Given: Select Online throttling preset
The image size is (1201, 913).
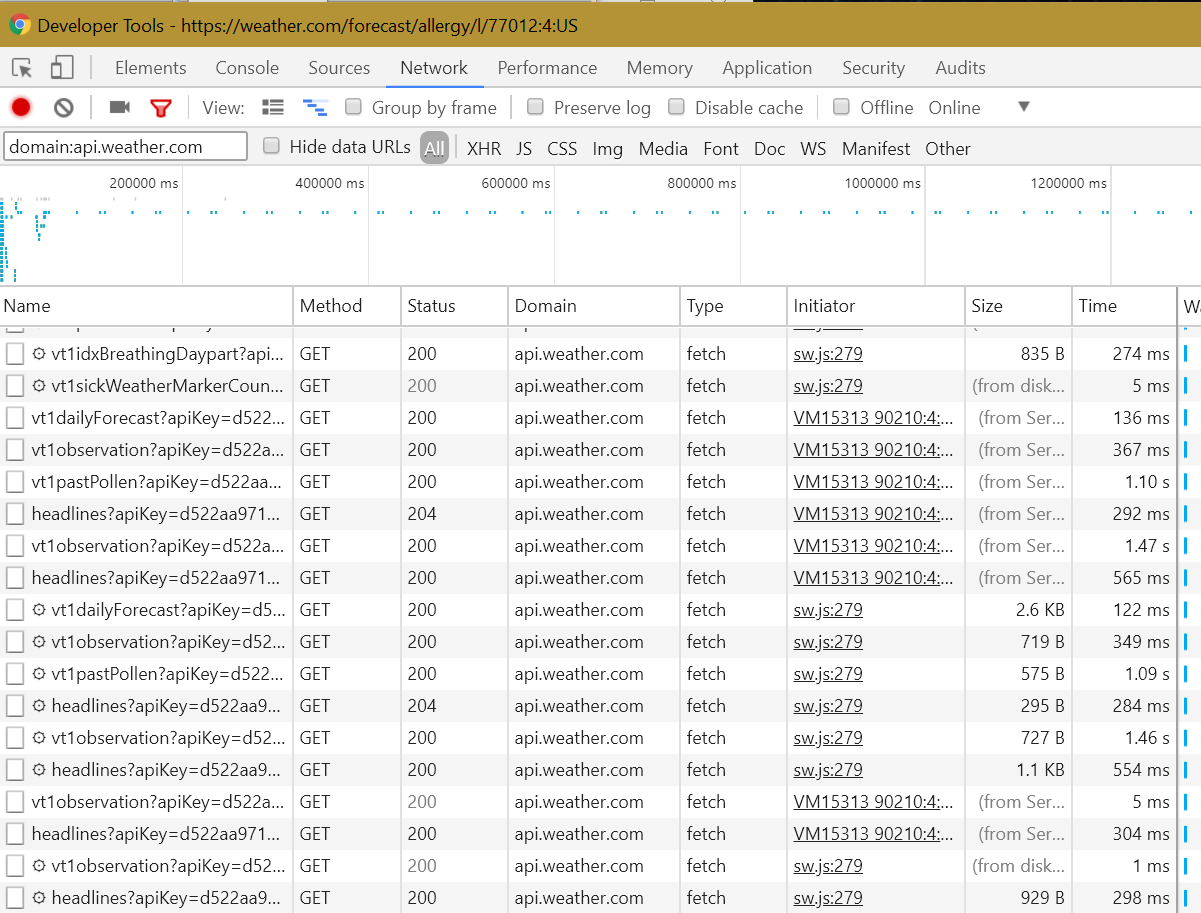Looking at the screenshot, I should 954,108.
